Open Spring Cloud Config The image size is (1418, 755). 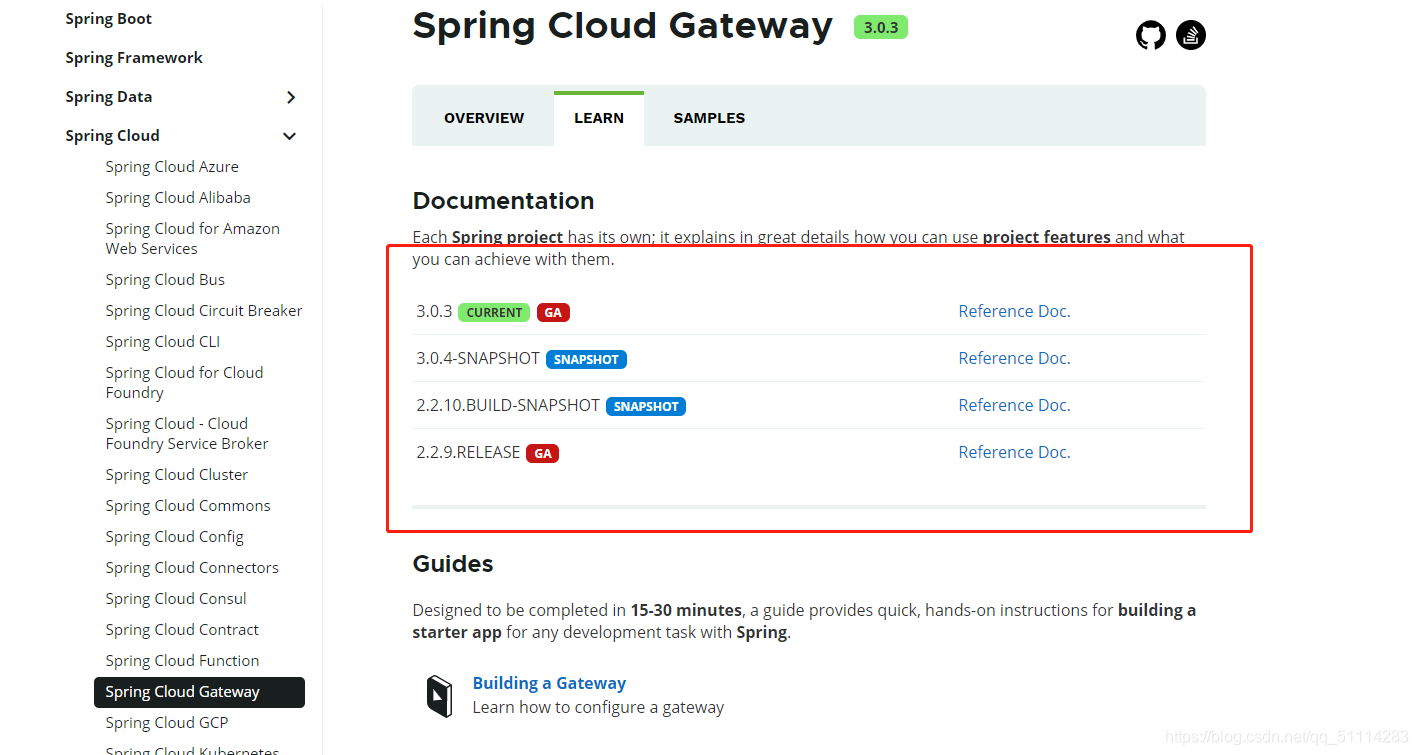175,537
